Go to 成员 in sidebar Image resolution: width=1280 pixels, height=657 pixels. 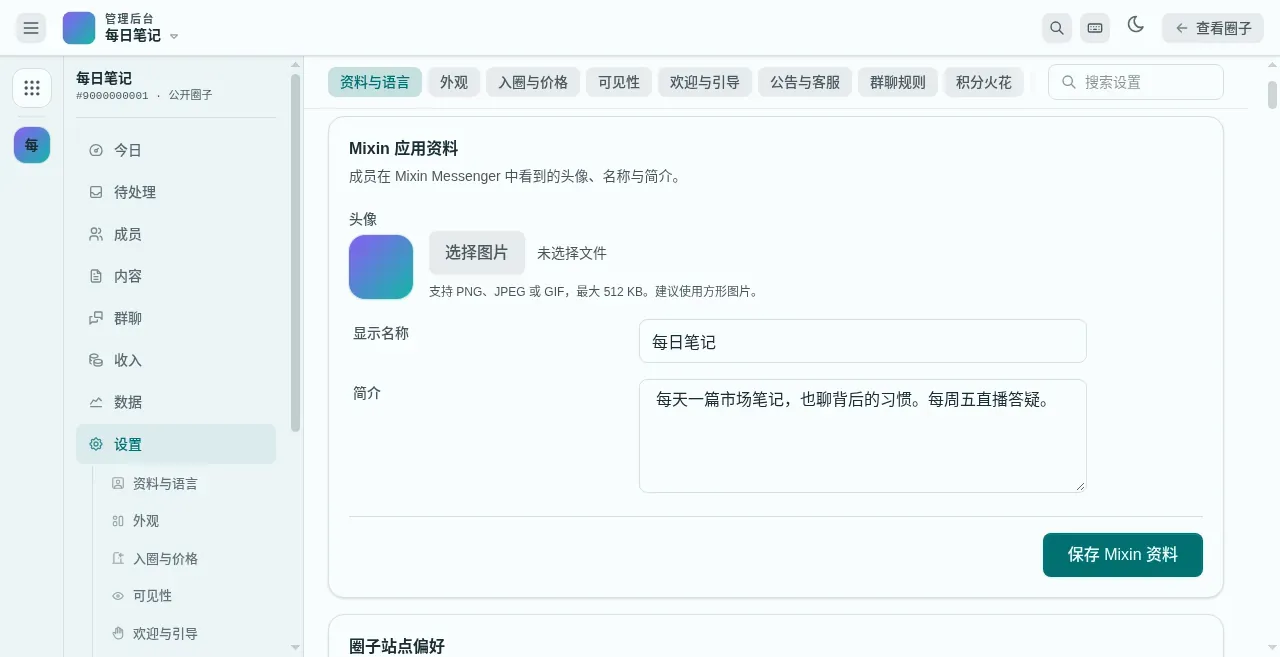pyautogui.click(x=176, y=234)
